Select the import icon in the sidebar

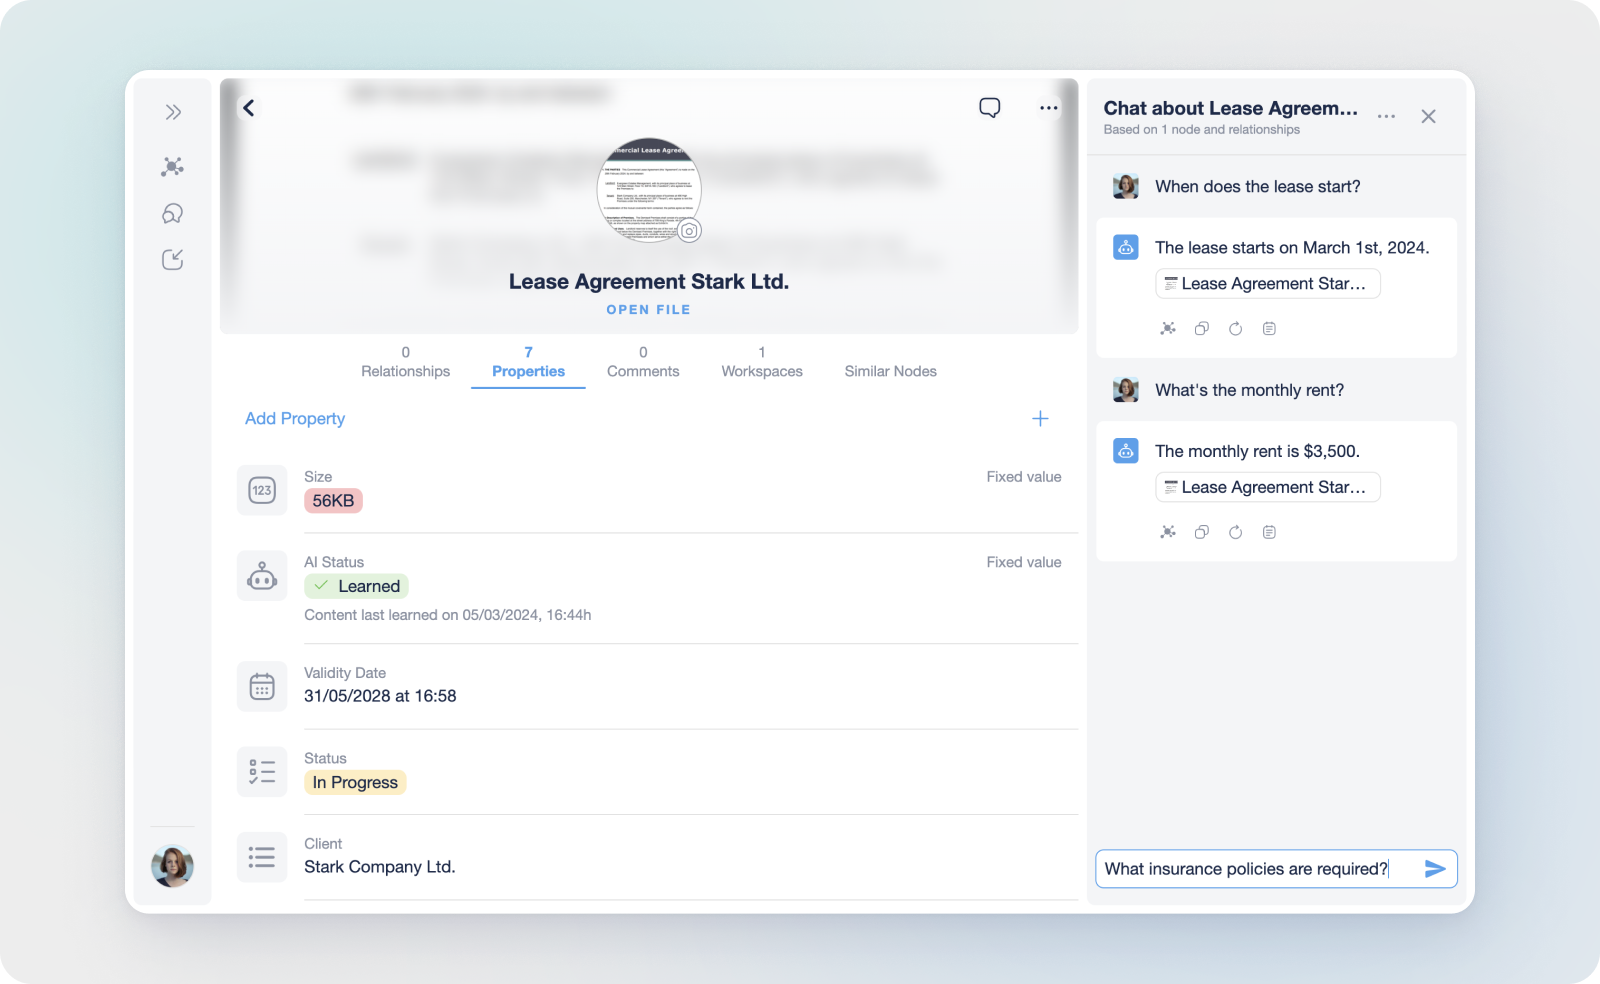pyautogui.click(x=172, y=259)
